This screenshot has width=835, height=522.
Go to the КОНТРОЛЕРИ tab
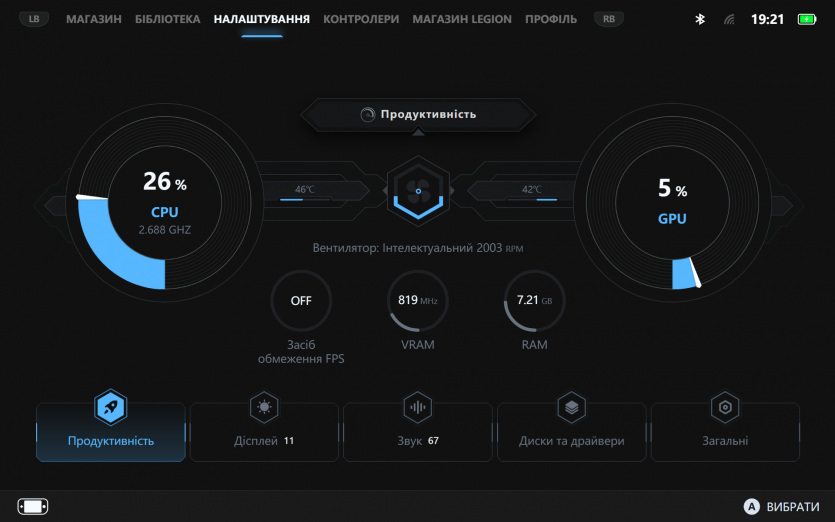[x=361, y=19]
